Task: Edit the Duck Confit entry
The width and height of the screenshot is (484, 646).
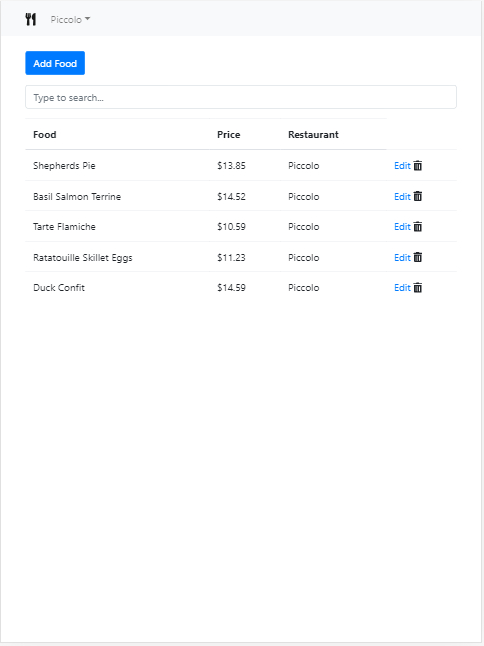Action: tap(402, 288)
